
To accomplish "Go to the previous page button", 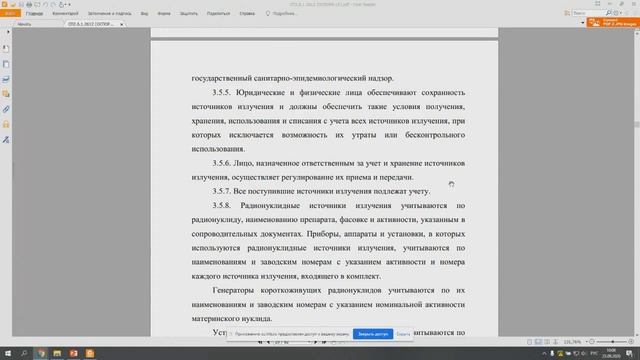I will pyautogui.click(x=268, y=342).
